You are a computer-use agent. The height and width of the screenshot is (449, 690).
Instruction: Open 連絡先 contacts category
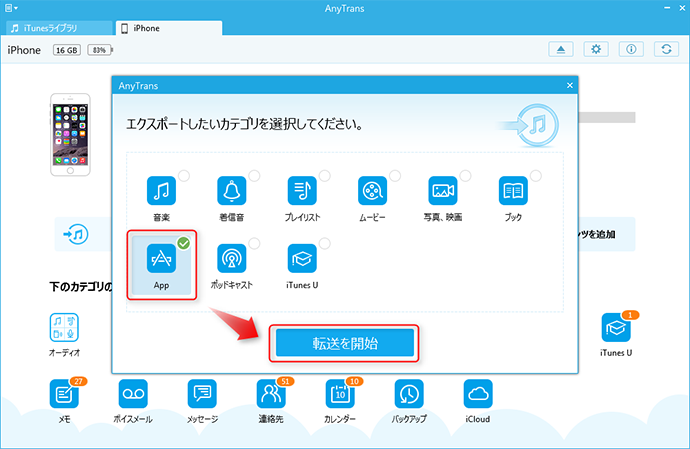coord(271,394)
